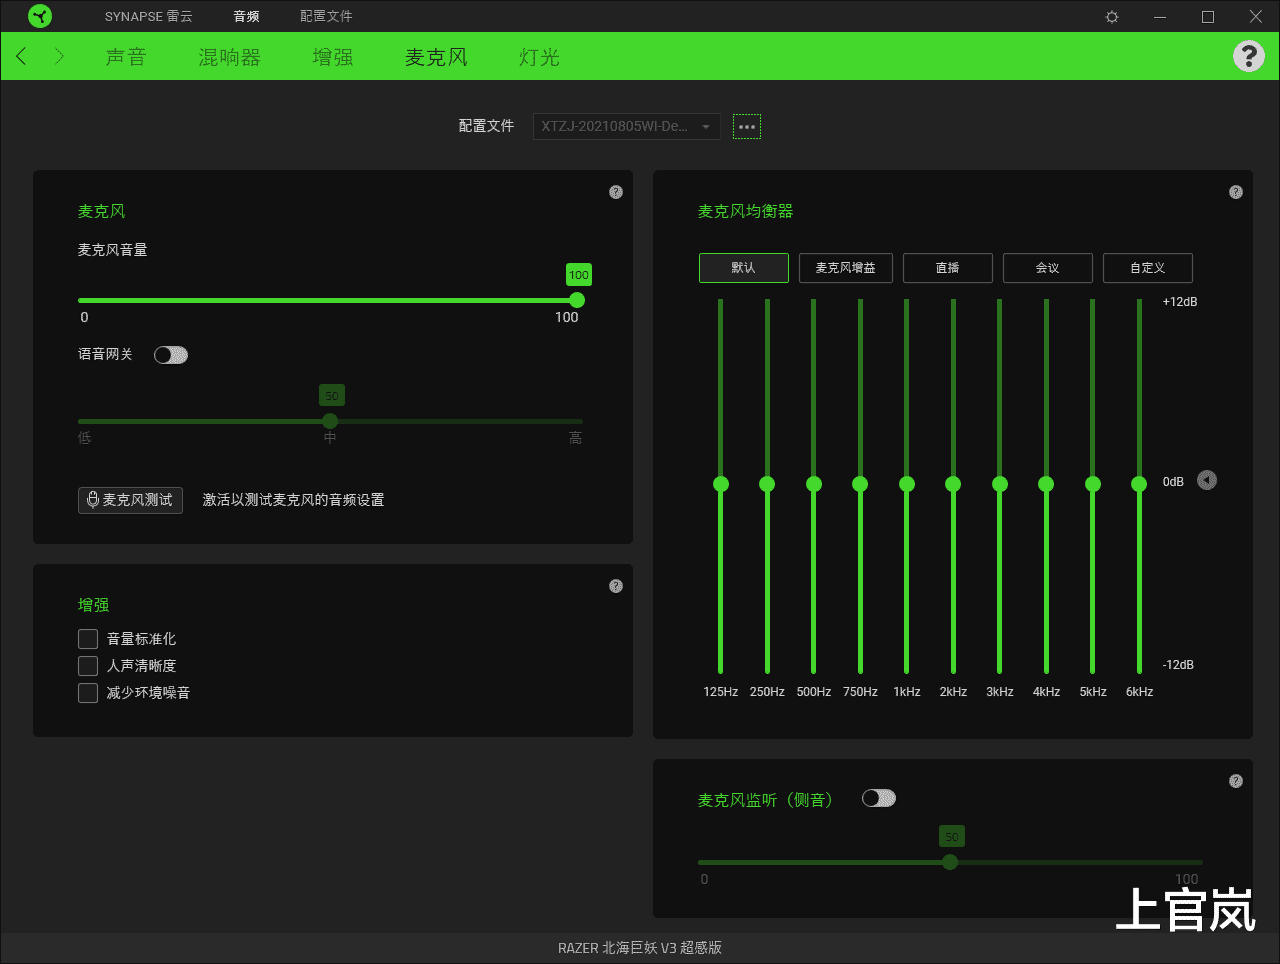
Task: Switch to the 混响器 tab
Action: pos(229,57)
